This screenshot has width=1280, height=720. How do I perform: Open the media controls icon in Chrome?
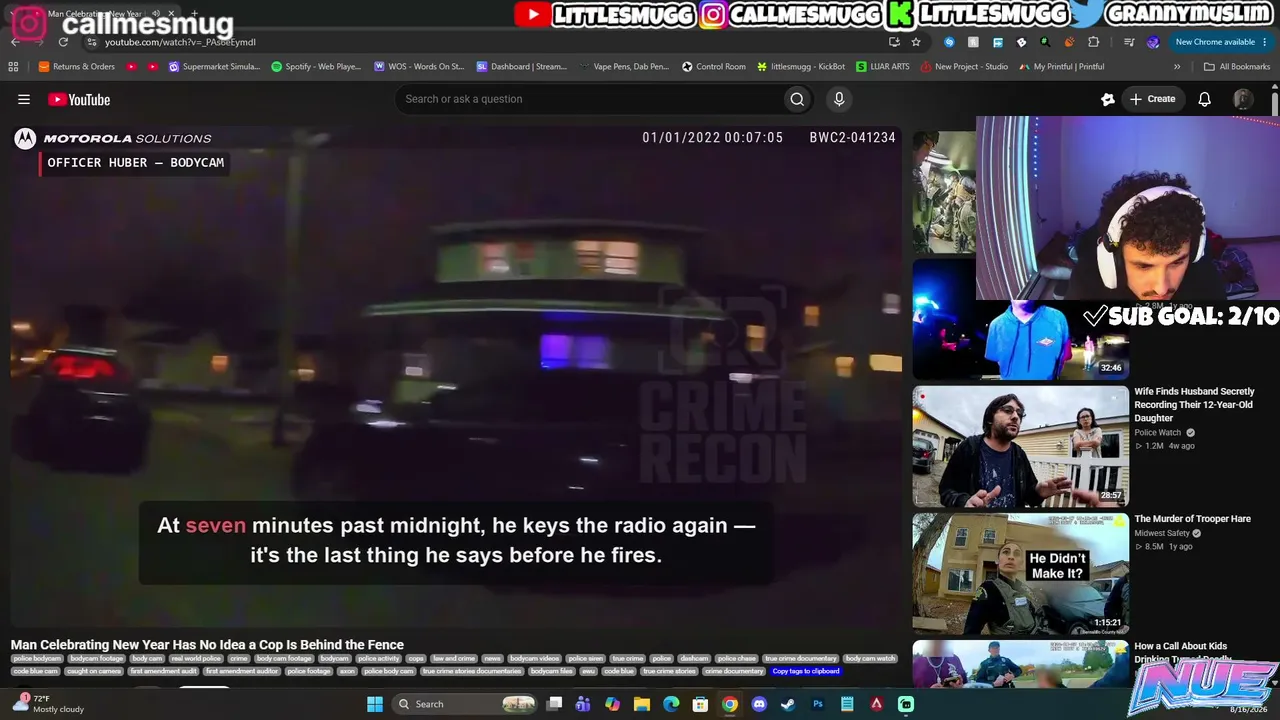[x=1129, y=42]
